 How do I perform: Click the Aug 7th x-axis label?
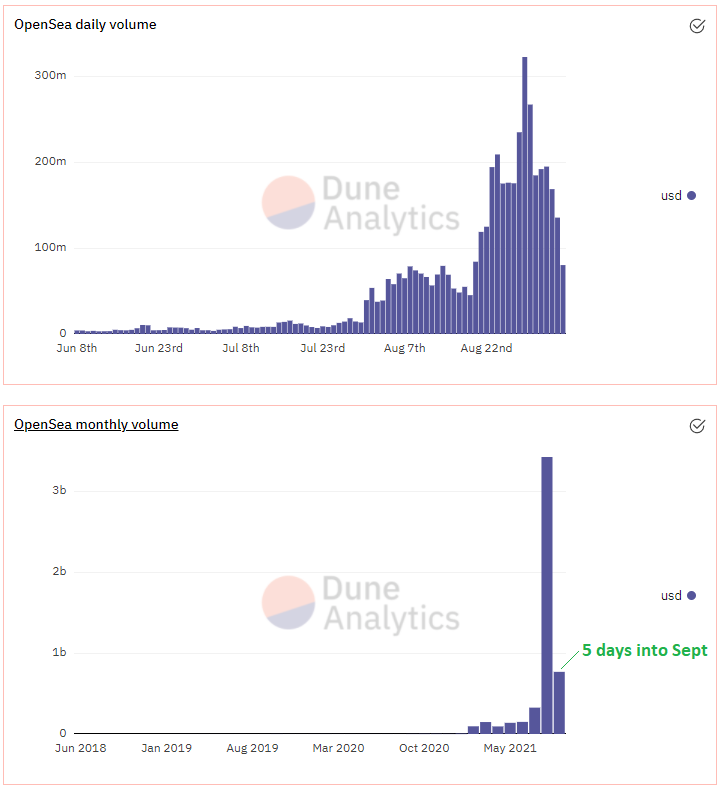[x=405, y=348]
